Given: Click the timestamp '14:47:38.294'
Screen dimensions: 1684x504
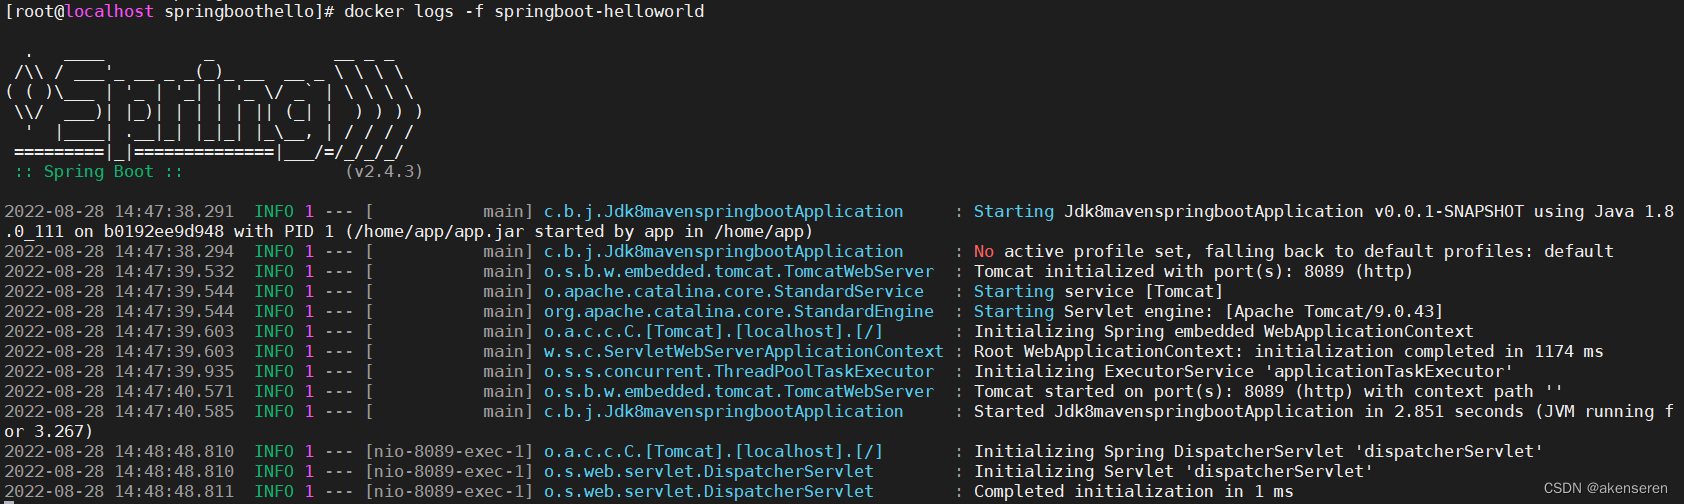Looking at the screenshot, I should [174, 252].
